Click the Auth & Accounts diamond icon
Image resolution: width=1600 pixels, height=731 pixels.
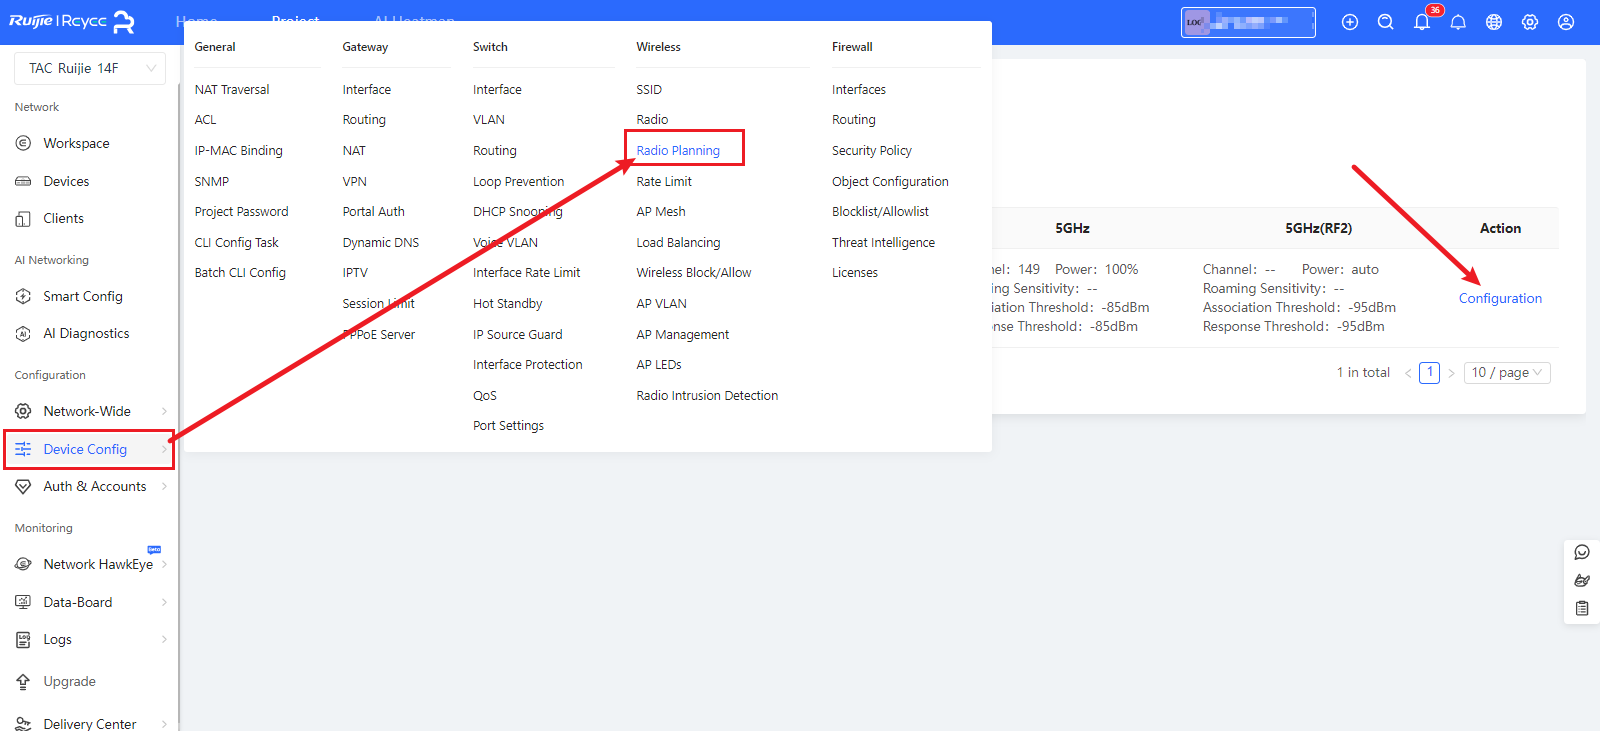tap(23, 486)
